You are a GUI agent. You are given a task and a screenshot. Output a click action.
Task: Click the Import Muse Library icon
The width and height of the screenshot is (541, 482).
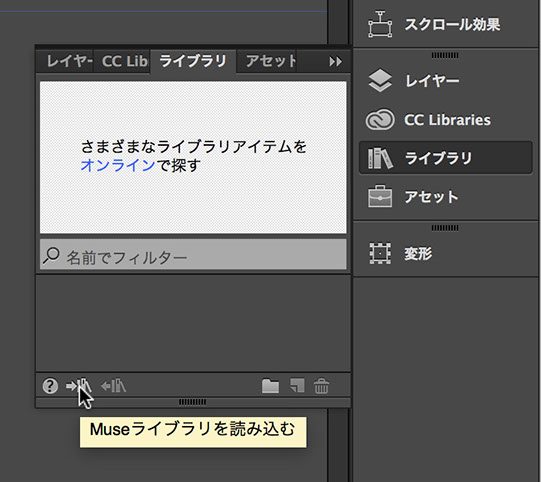[x=78, y=385]
